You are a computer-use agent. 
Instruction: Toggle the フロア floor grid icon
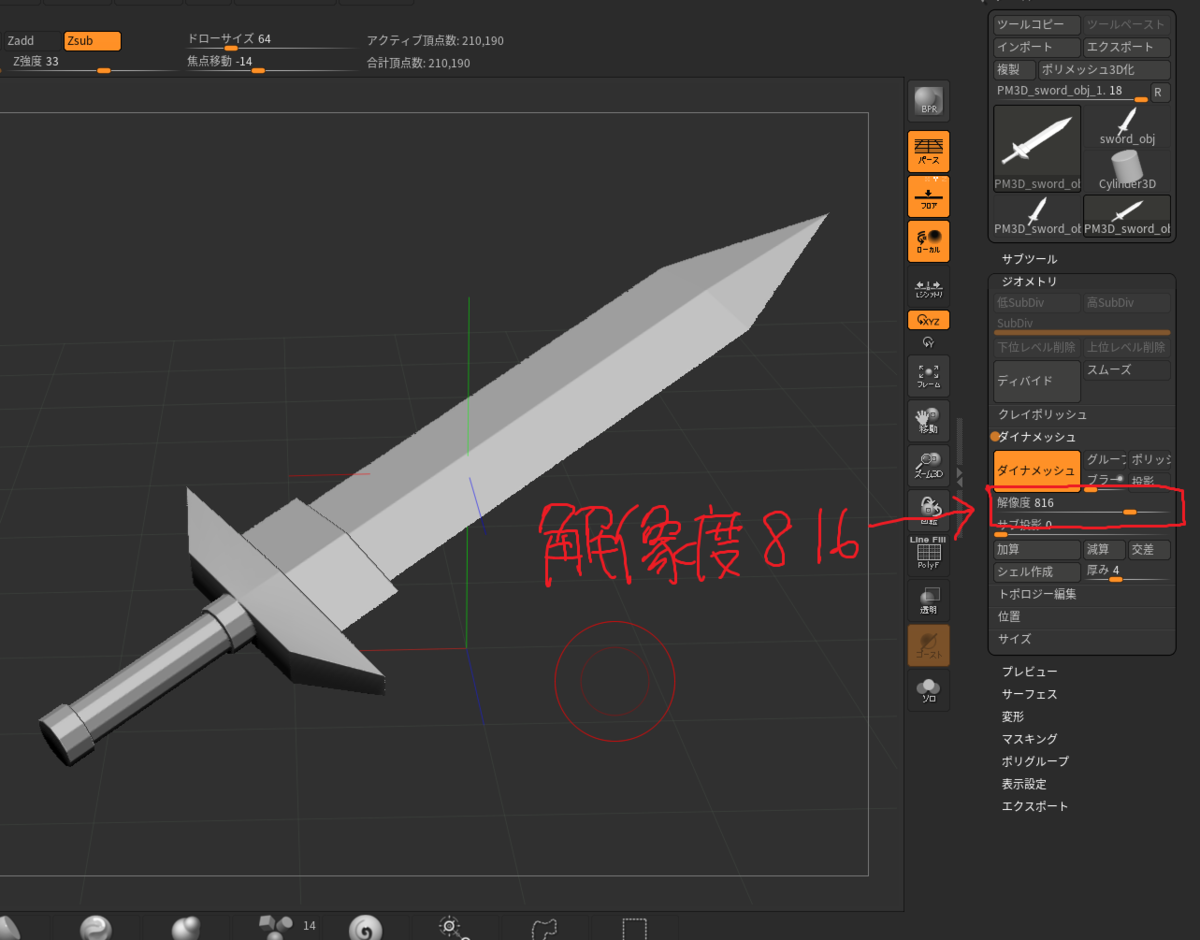[x=929, y=196]
